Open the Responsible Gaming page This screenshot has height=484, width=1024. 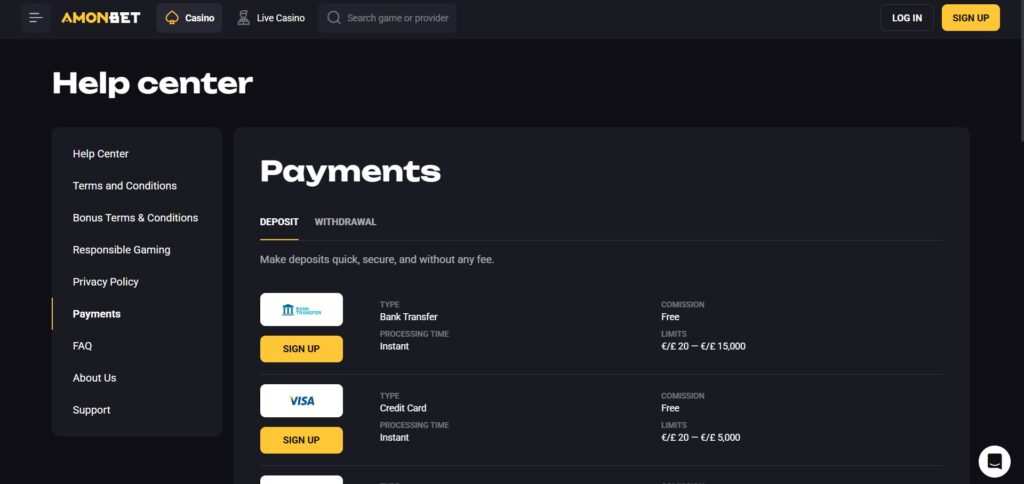[121, 250]
